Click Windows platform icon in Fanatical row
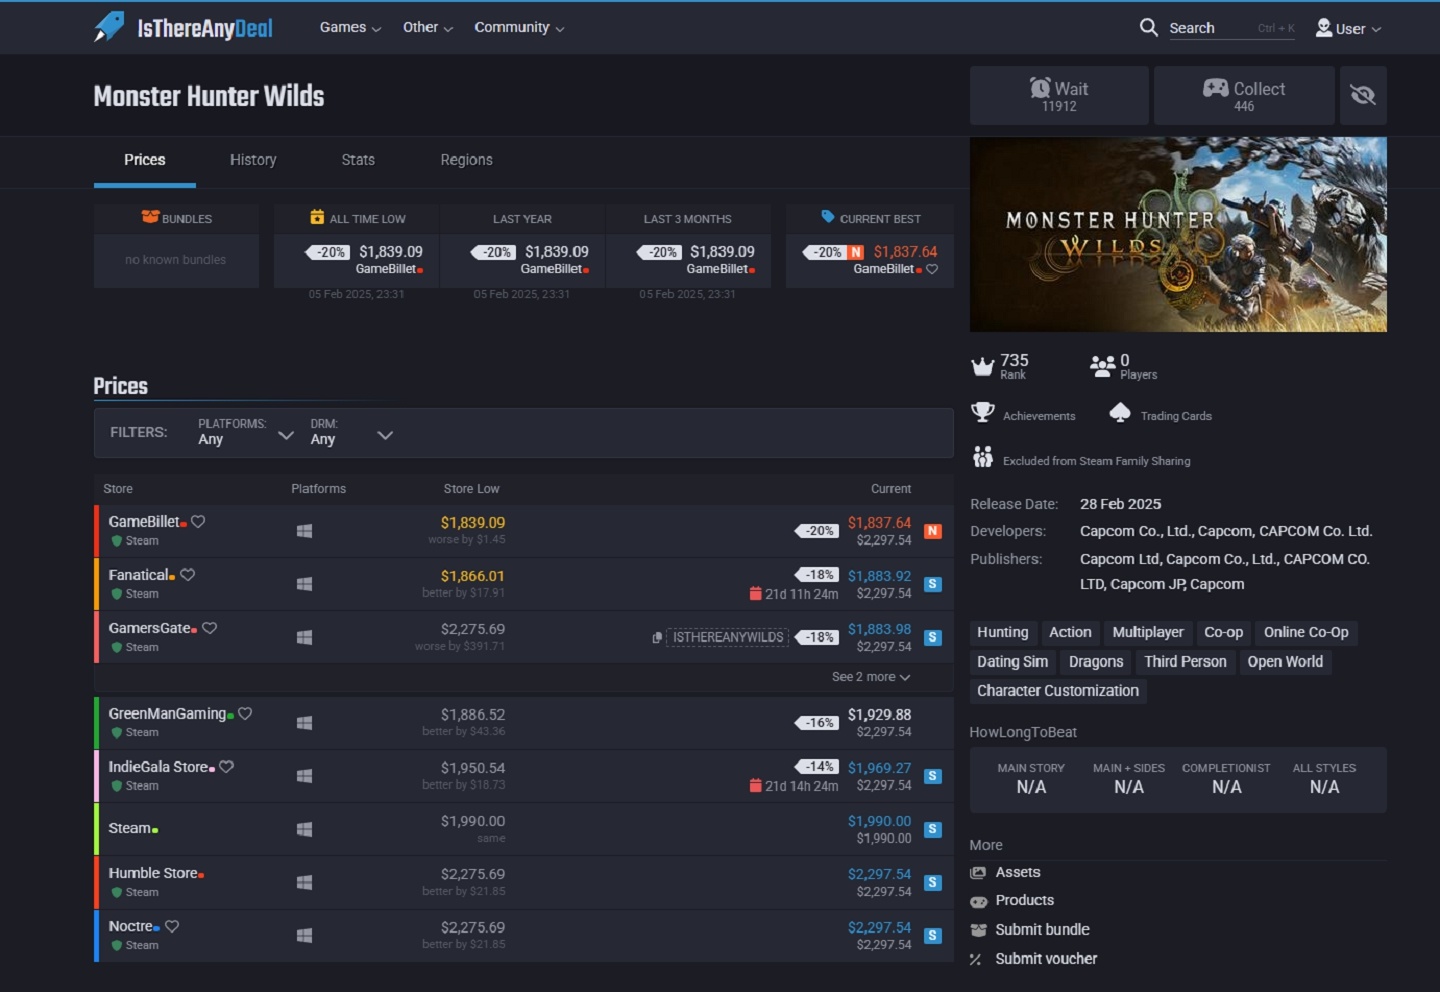Image resolution: width=1440 pixels, height=992 pixels. (x=305, y=584)
